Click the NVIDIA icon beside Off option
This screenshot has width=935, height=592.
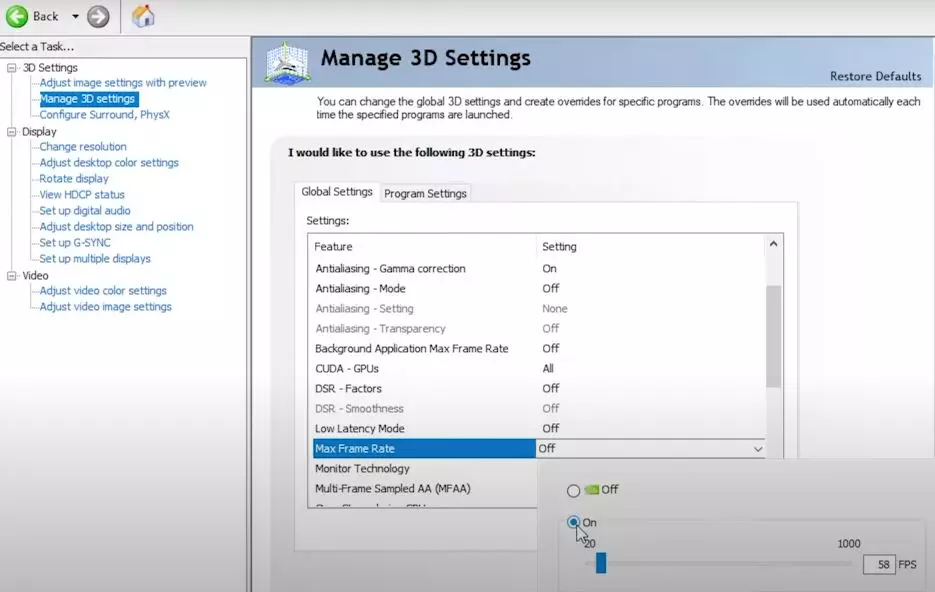[x=592, y=489]
